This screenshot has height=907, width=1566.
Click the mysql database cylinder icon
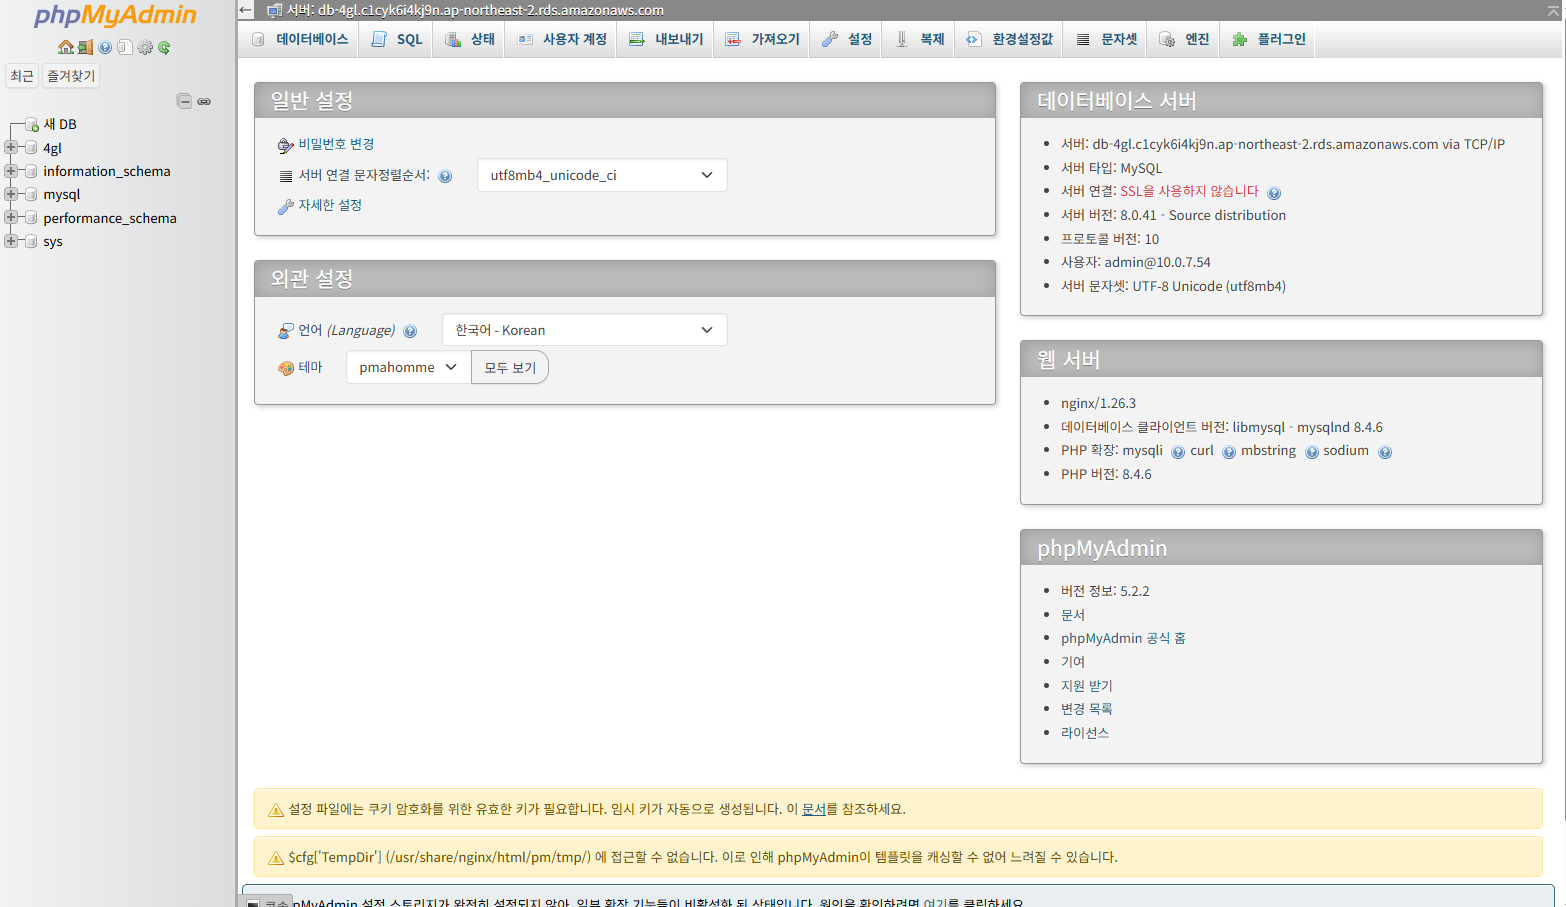click(31, 195)
